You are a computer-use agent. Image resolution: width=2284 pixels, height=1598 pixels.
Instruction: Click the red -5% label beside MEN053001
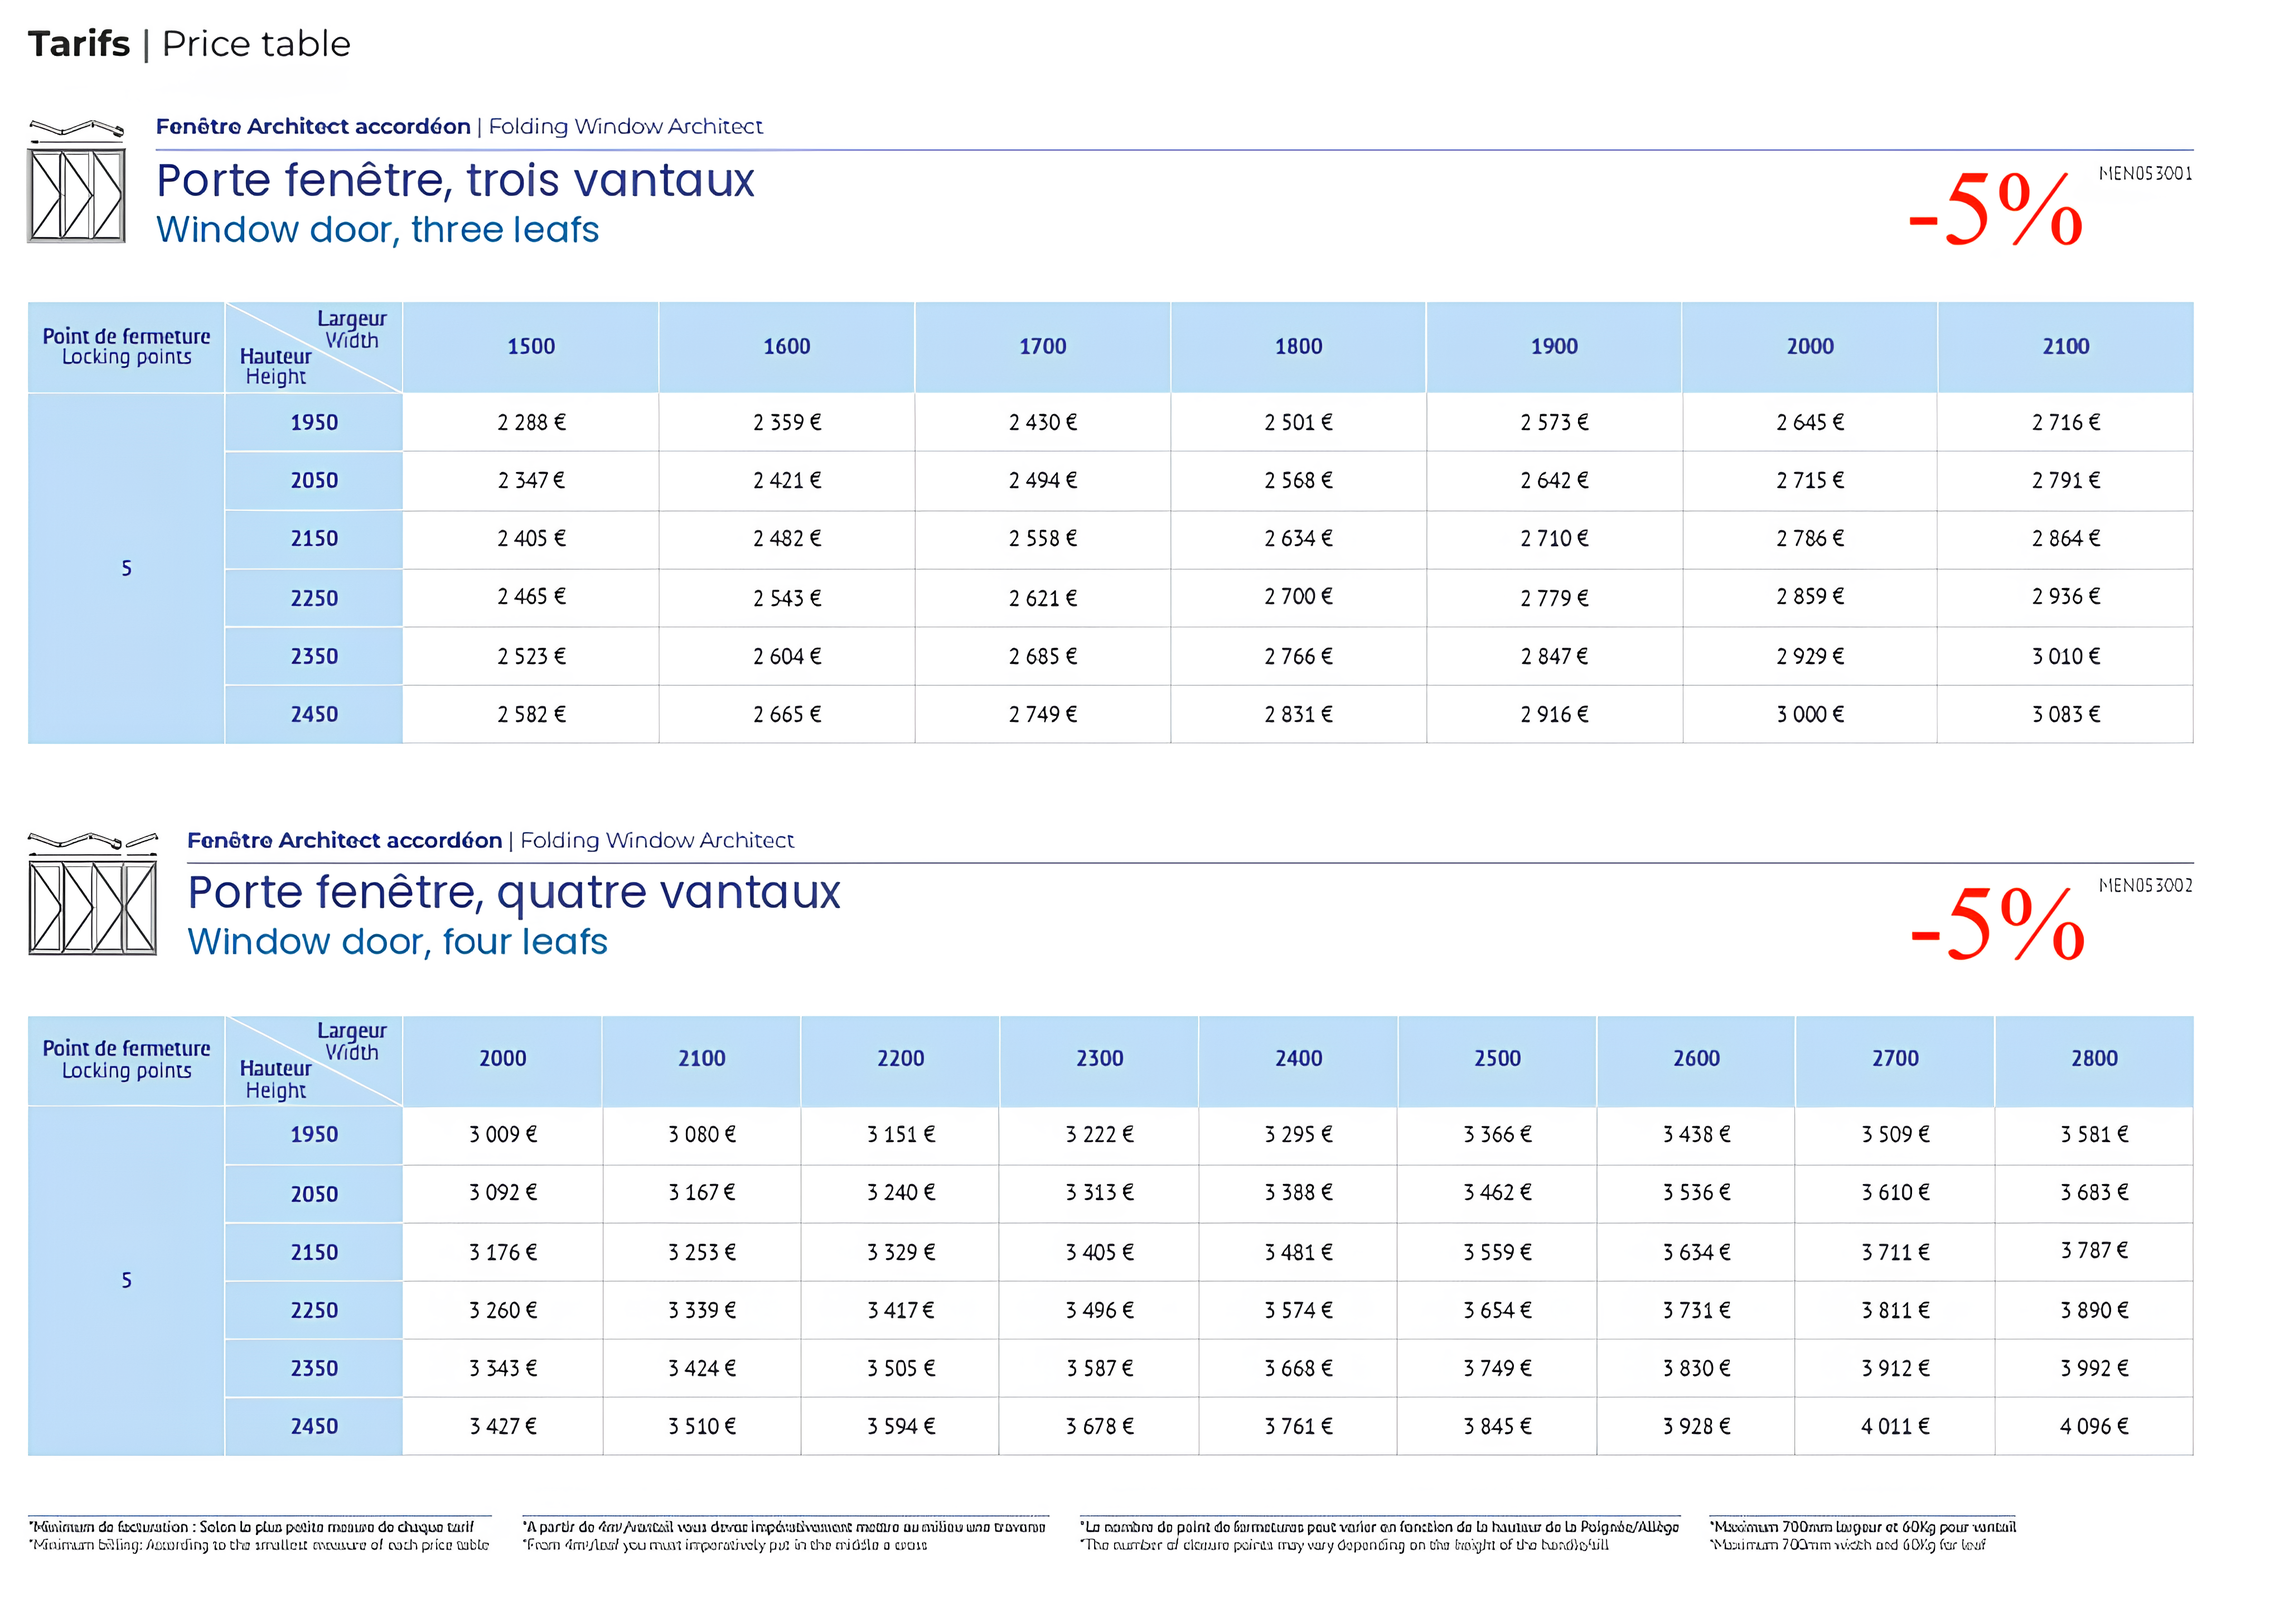[x=1994, y=209]
